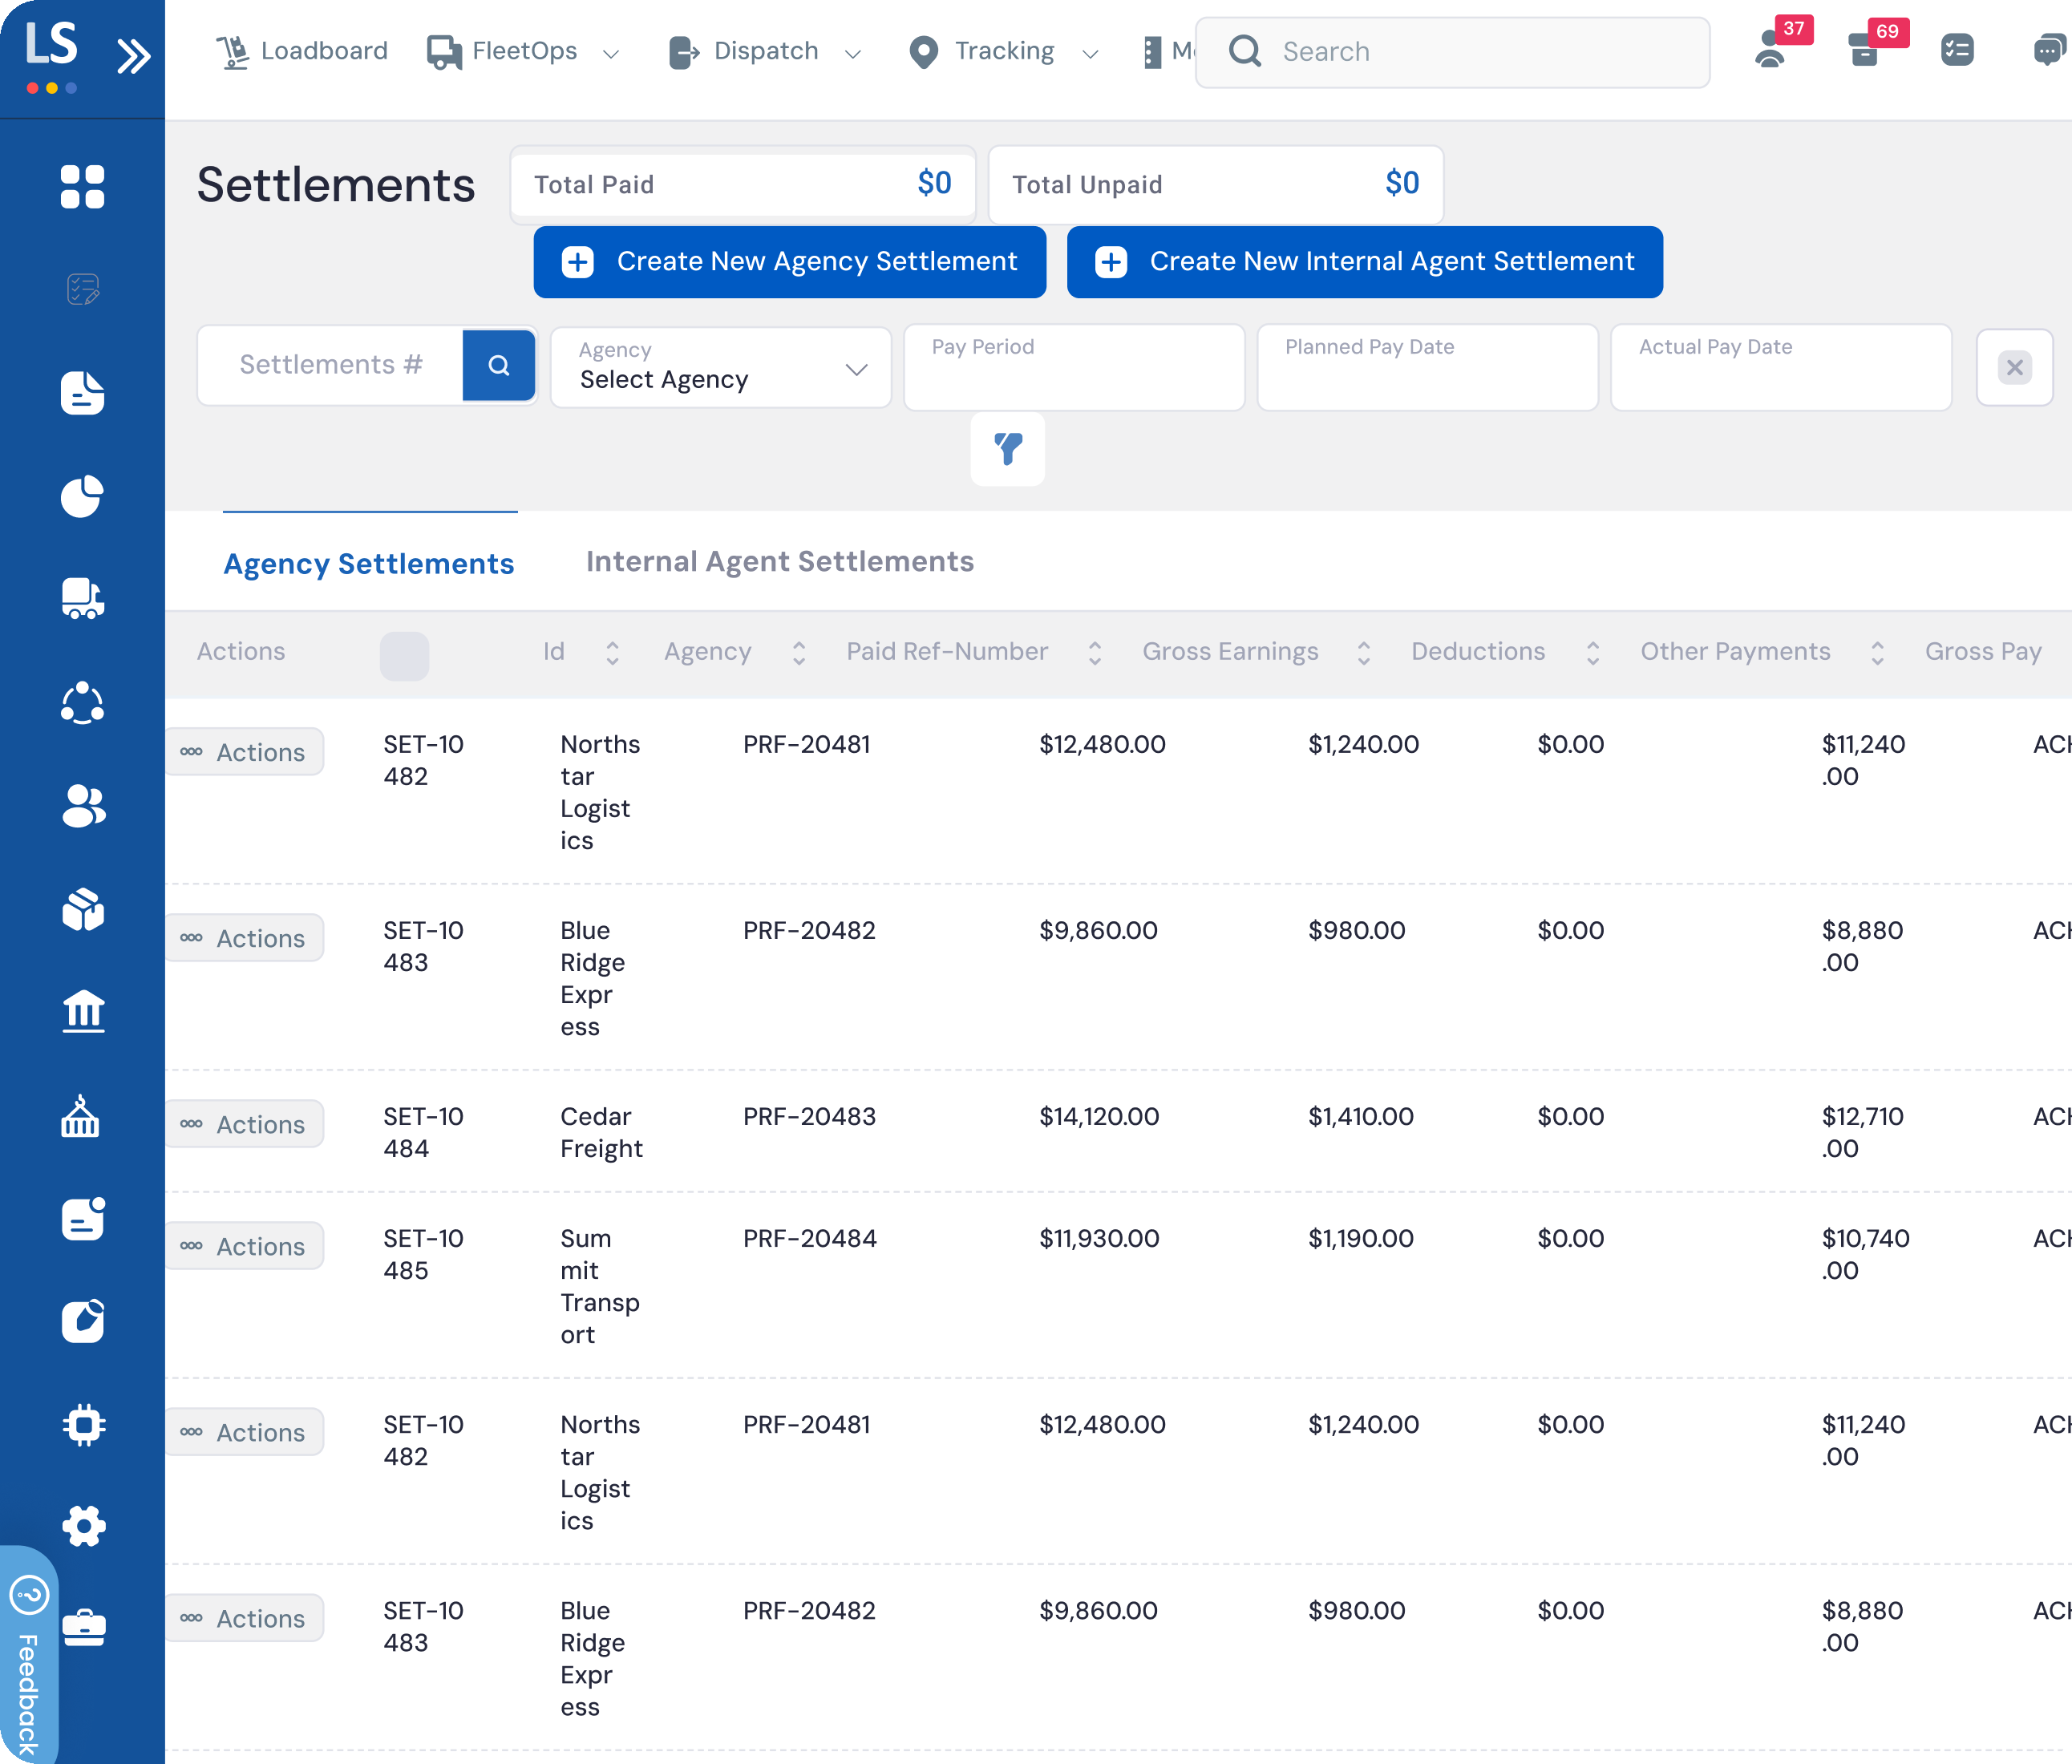Image resolution: width=2072 pixels, height=1764 pixels.
Task: Sort table by Deductions column arrows
Action: pos(1593,653)
